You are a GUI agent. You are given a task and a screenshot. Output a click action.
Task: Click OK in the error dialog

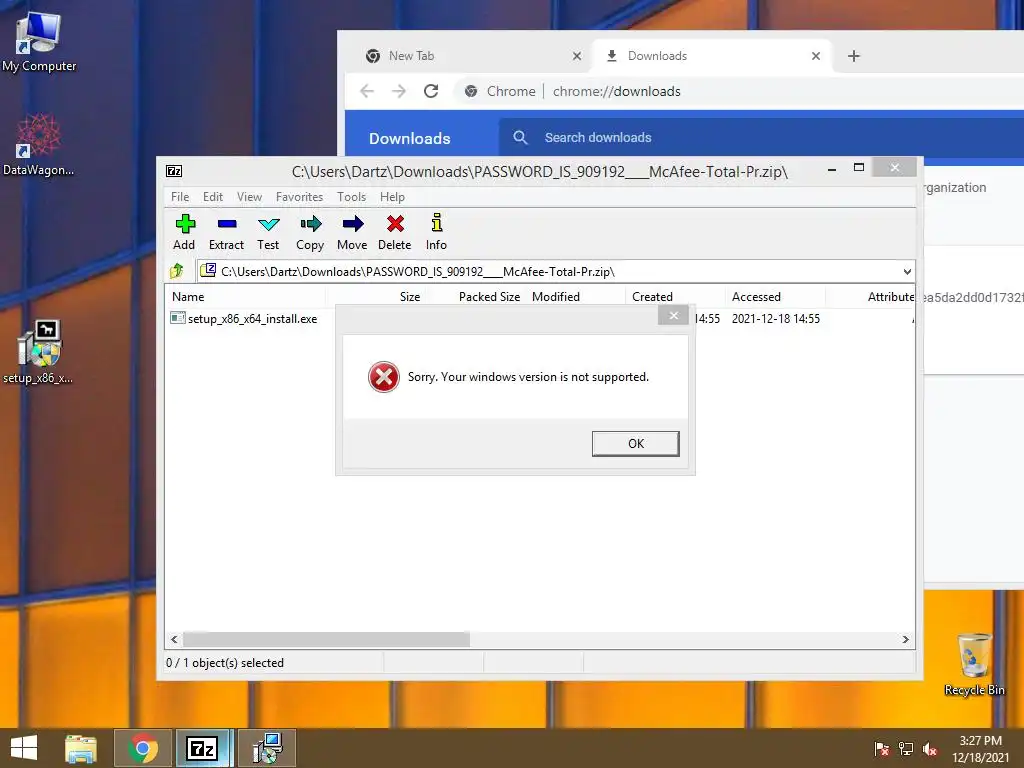tap(635, 443)
